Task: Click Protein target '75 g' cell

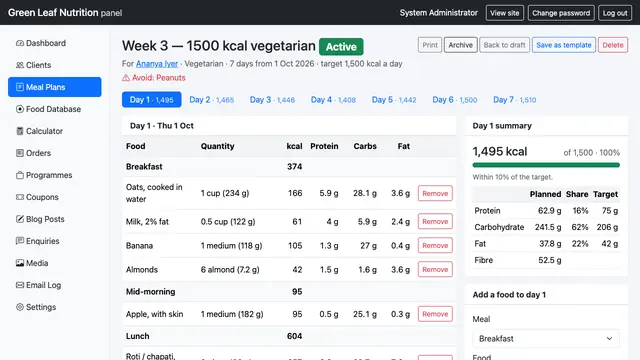Action: click(x=610, y=211)
